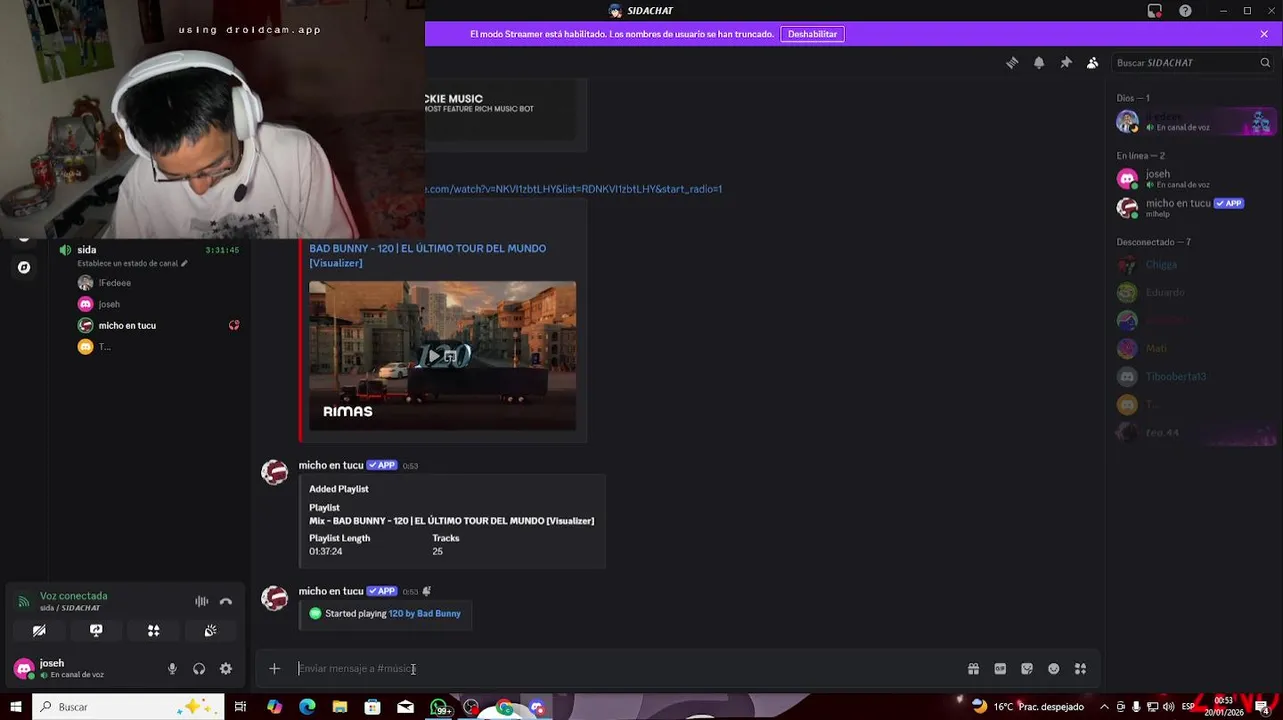The width and height of the screenshot is (1283, 720).
Task: Open the GIF picker
Action: tap(1000, 669)
